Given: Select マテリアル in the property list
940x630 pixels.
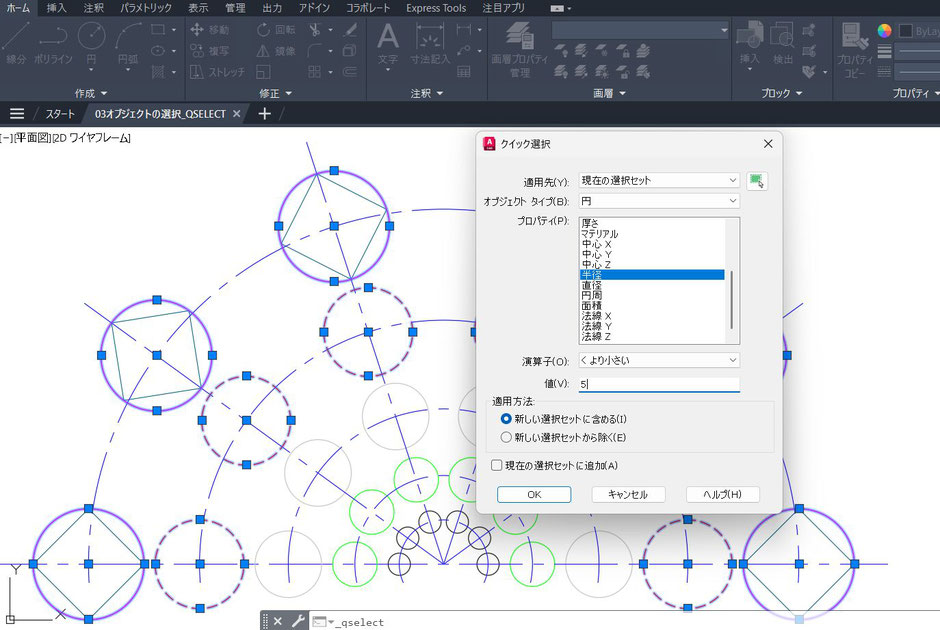Looking at the screenshot, I should (599, 234).
